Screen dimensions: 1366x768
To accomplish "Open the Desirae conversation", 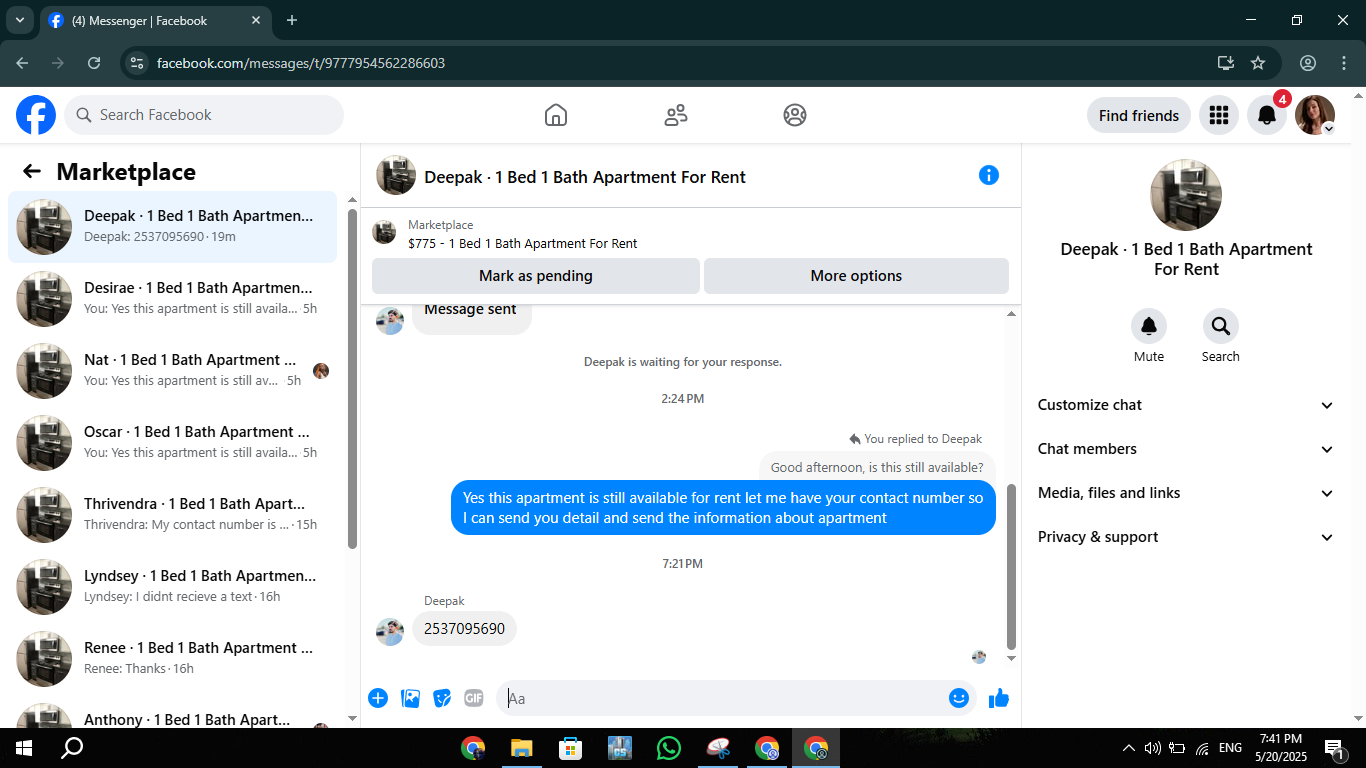I will [172, 299].
